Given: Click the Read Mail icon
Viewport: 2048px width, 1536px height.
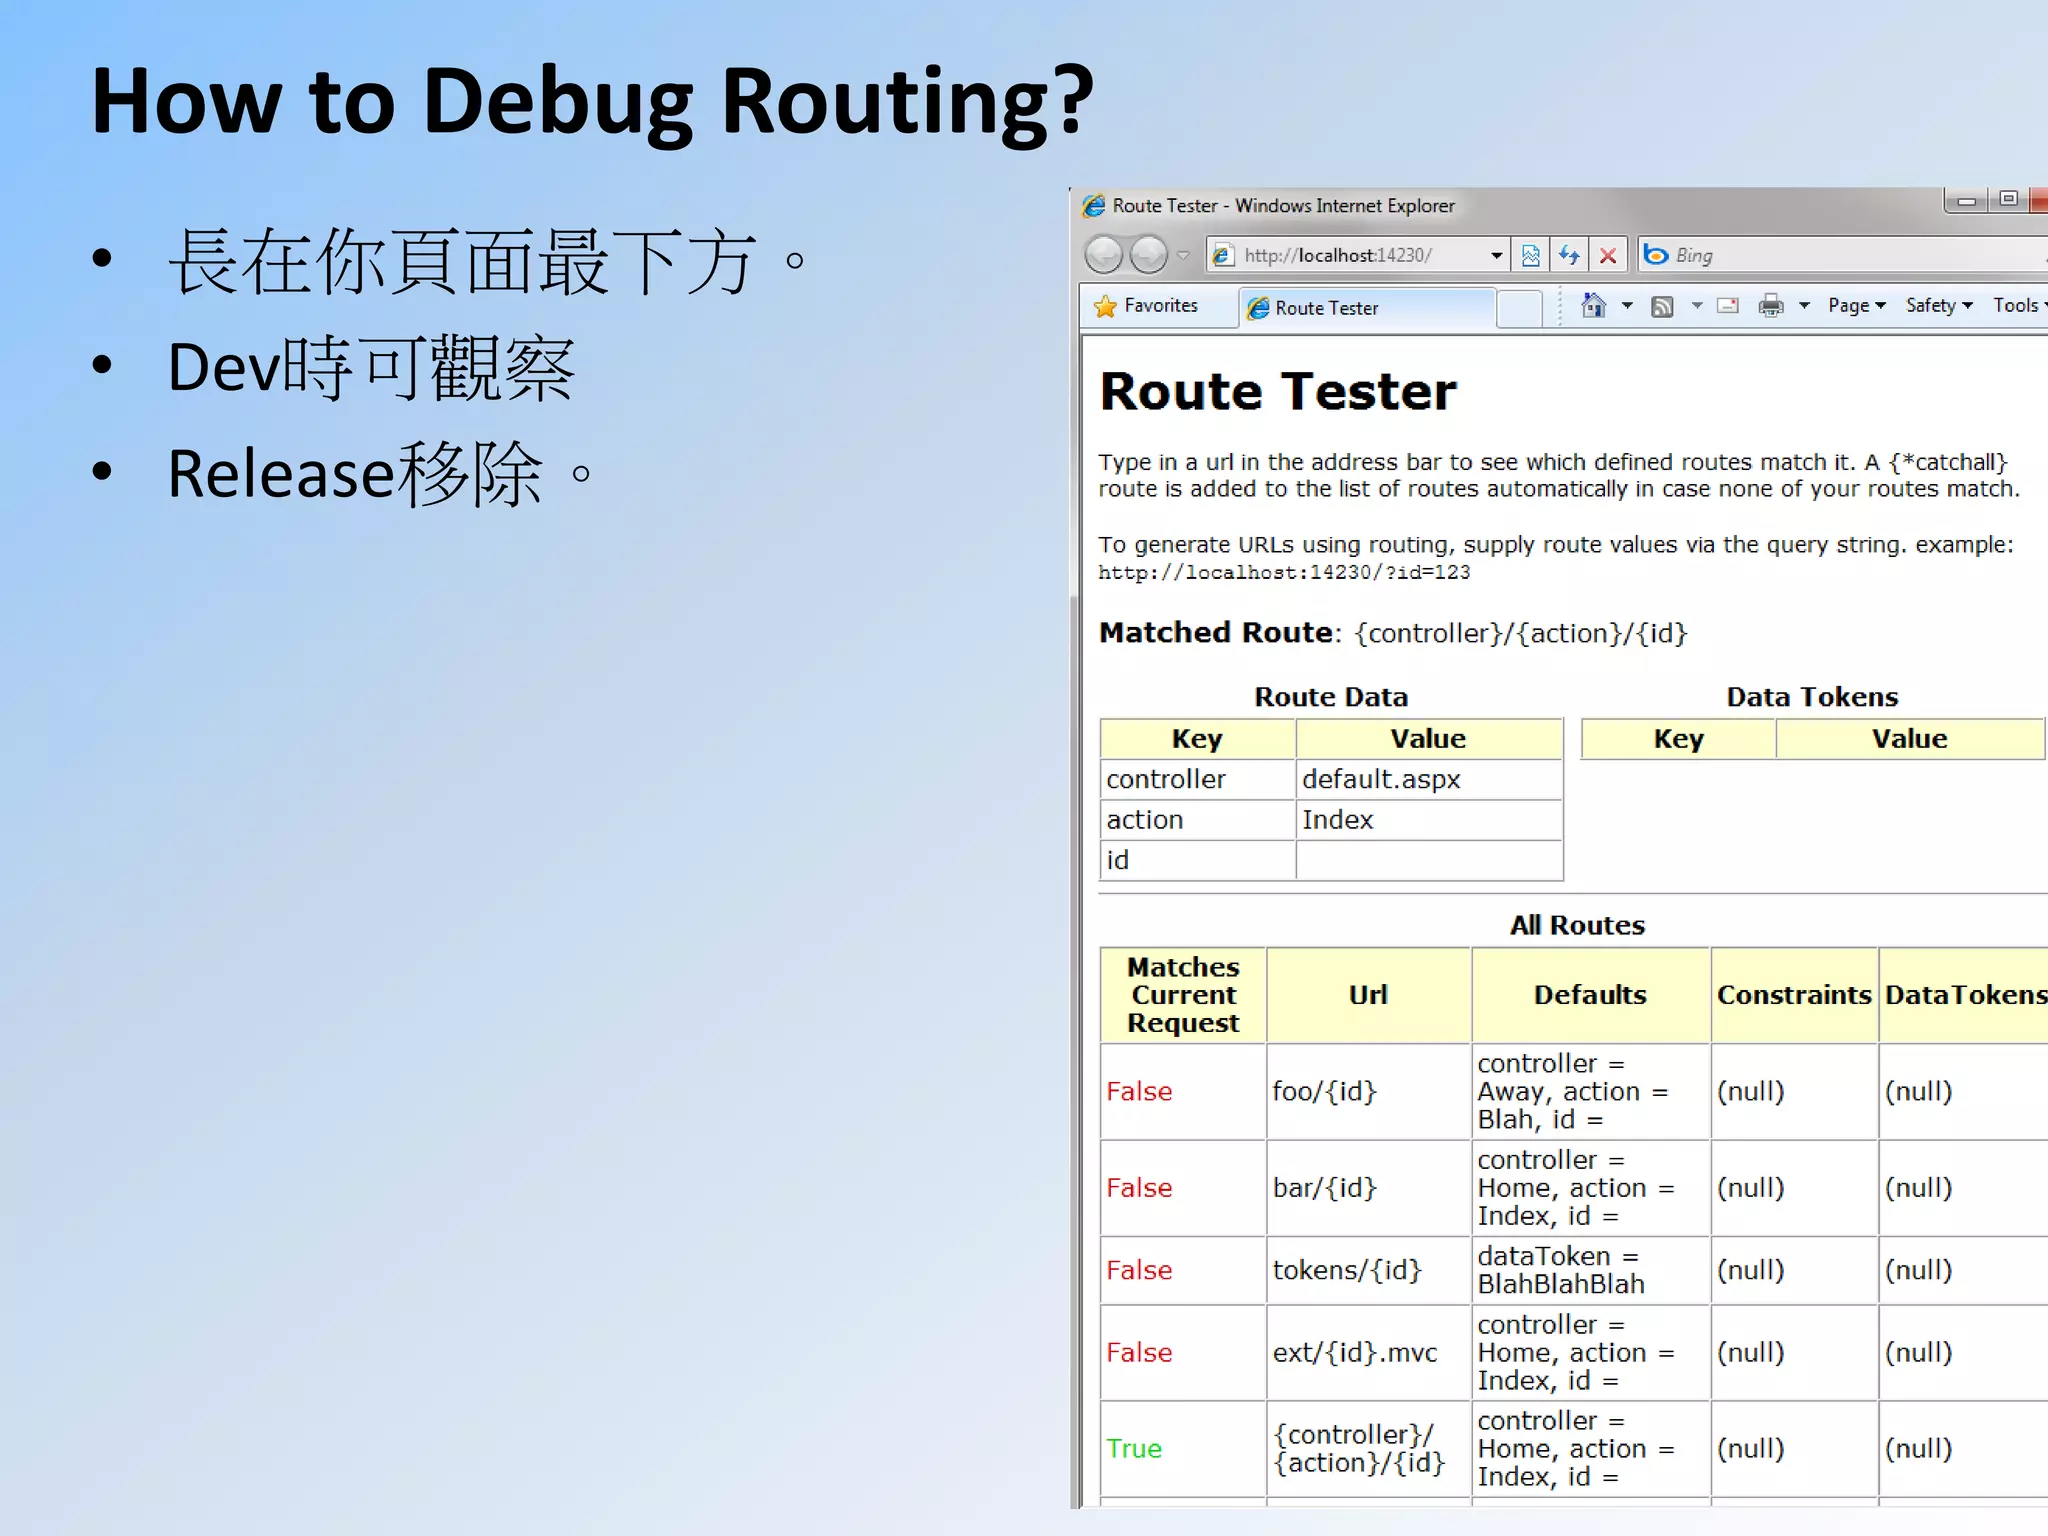Looking at the screenshot, I should 1728,305.
